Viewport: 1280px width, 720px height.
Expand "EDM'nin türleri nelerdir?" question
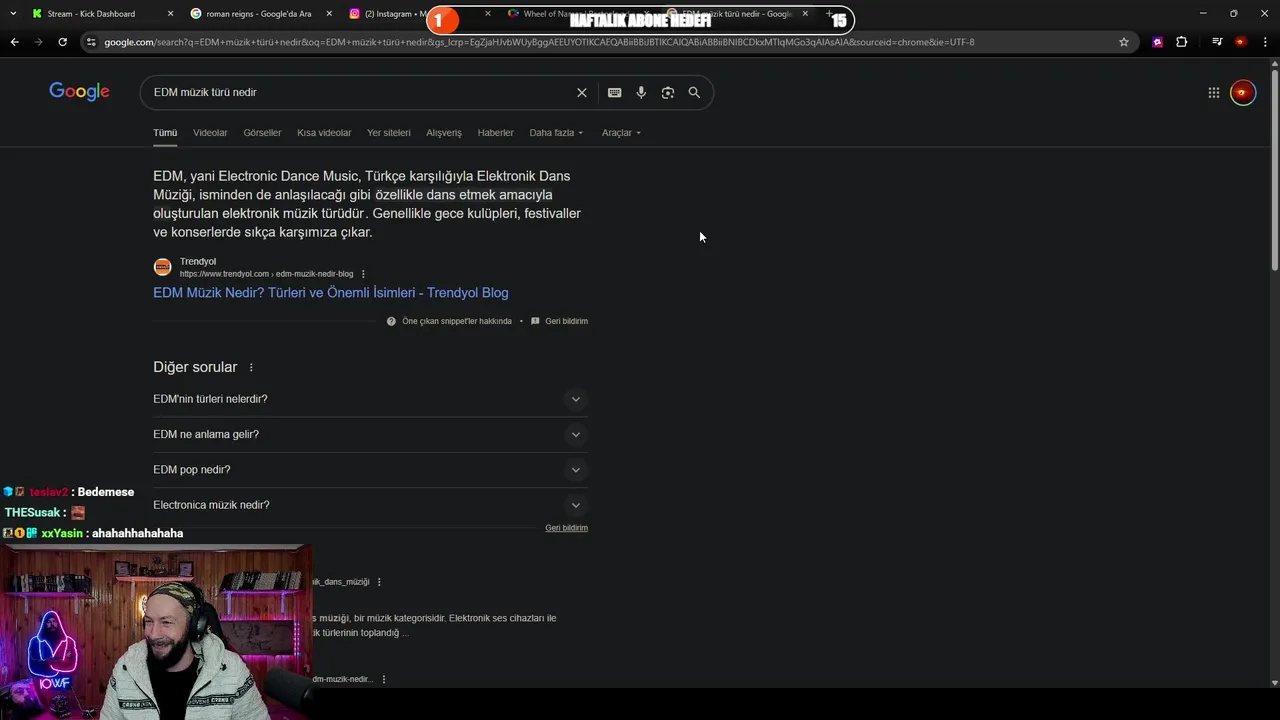click(370, 399)
